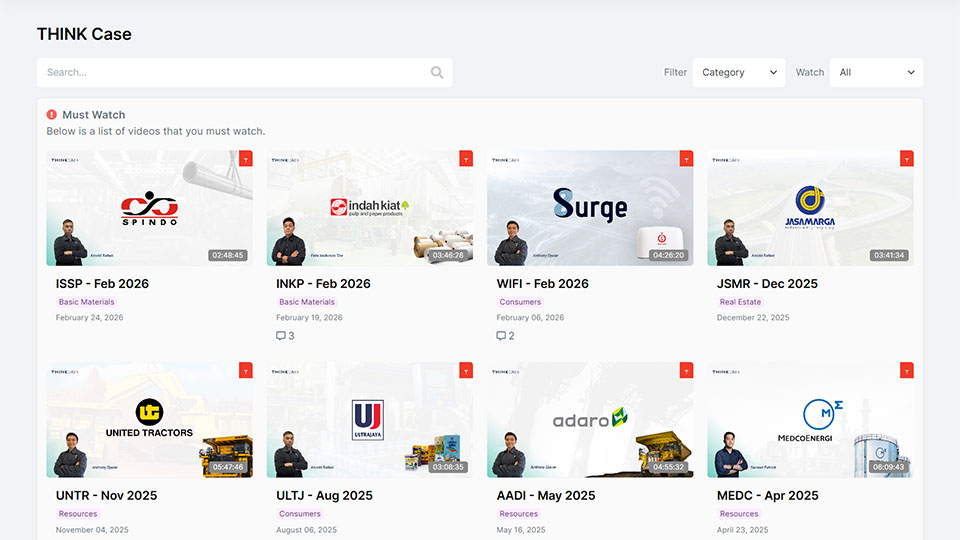
Task: Play the Surge WIFI video thumbnail
Action: coord(590,208)
